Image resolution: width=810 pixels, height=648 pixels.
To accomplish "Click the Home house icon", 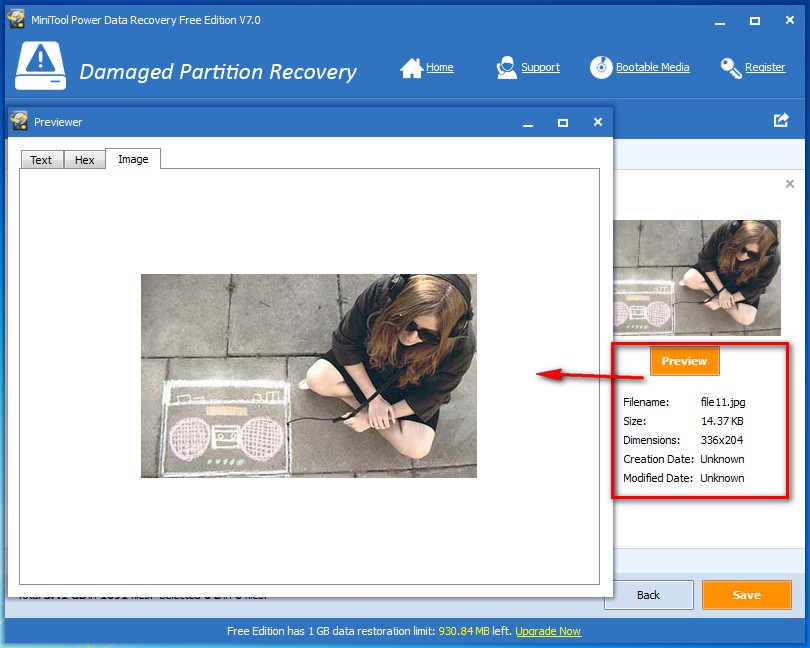I will (x=411, y=68).
